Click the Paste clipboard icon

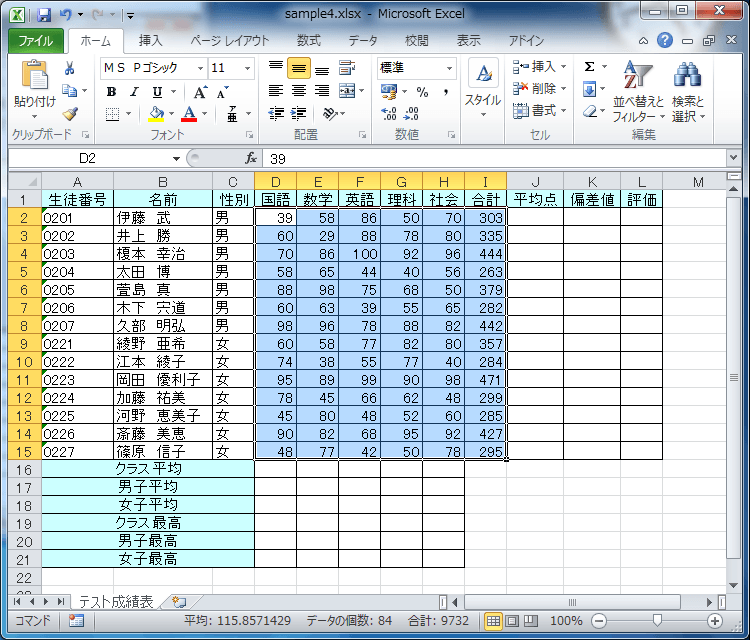tap(34, 75)
